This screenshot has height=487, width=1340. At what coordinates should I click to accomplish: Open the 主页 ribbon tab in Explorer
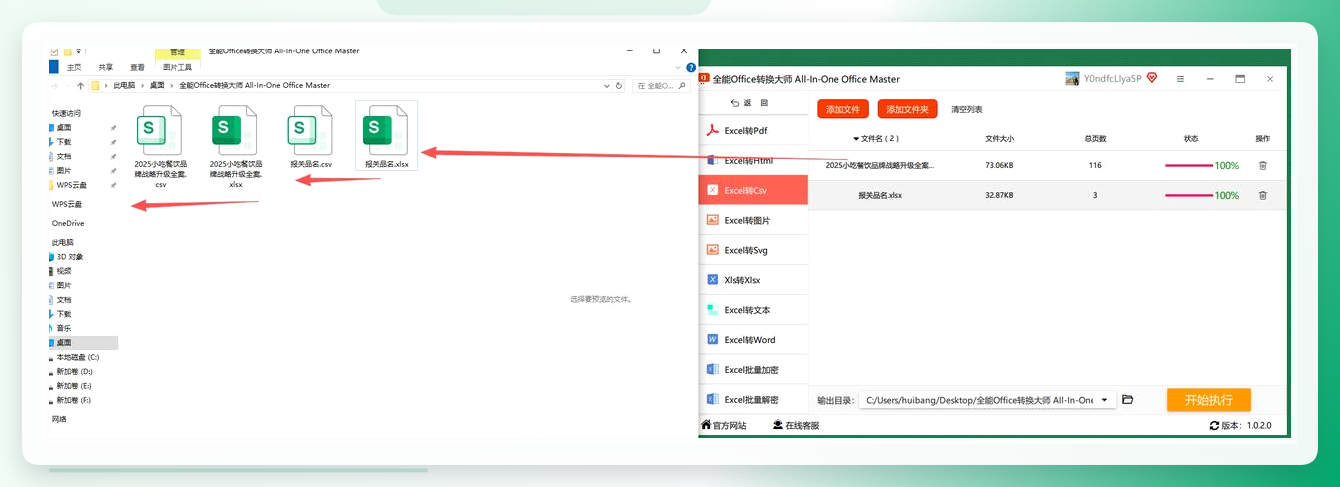[x=74, y=68]
